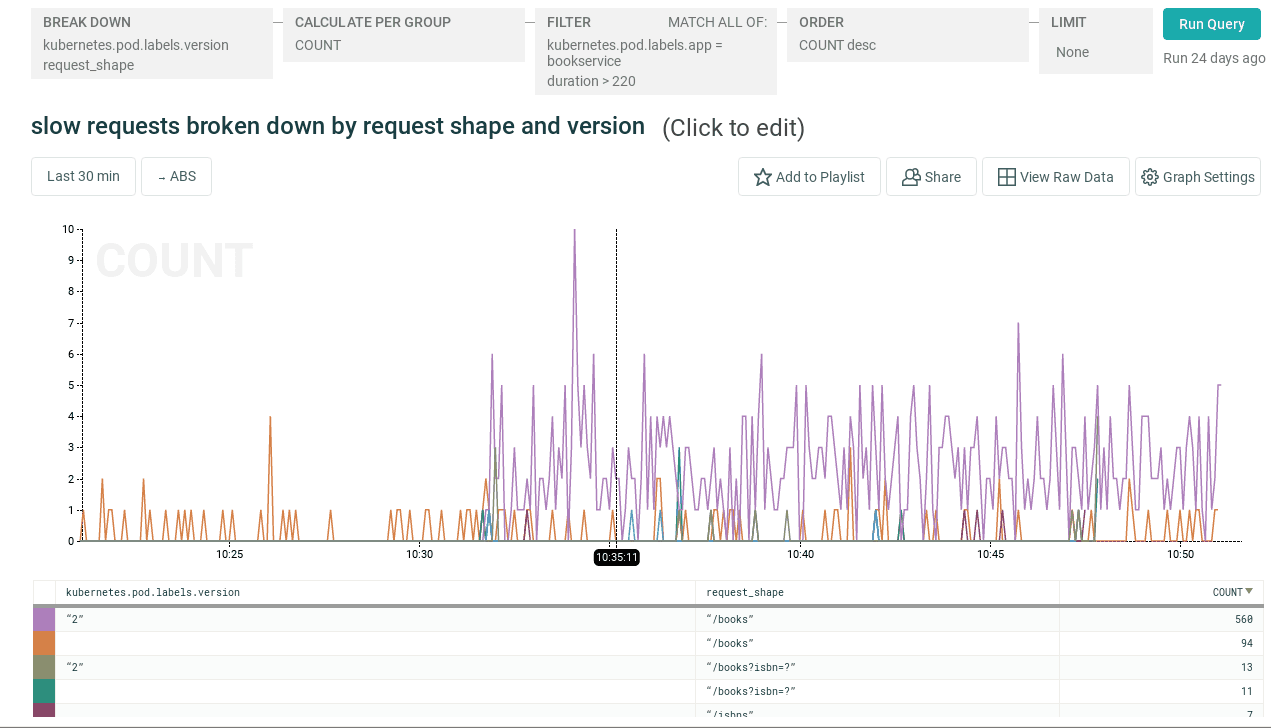Click the Add to Playlist star icon
This screenshot has width=1271, height=728.
[762, 176]
